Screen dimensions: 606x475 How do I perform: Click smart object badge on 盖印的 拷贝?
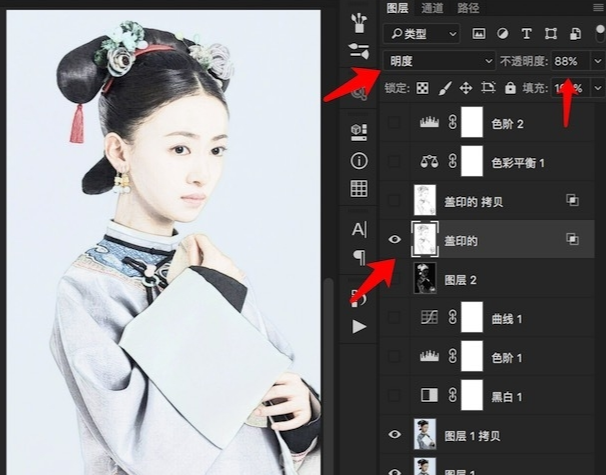tap(572, 200)
